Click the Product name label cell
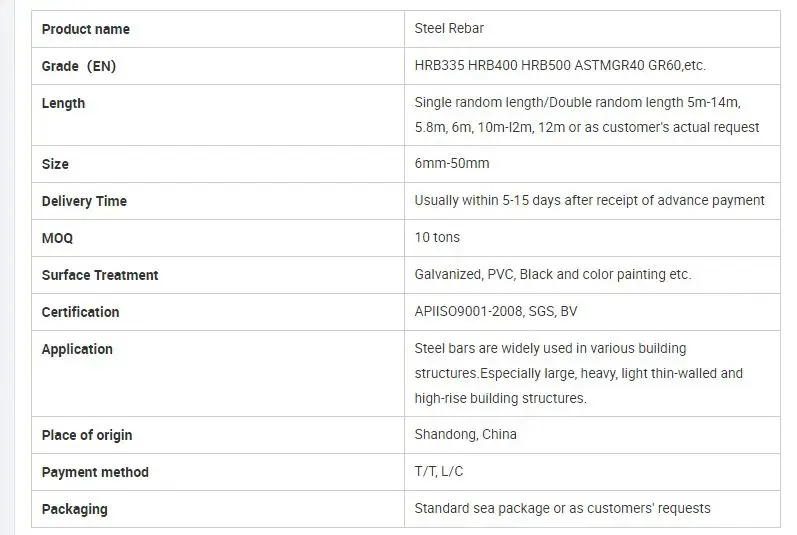The width and height of the screenshot is (797, 535). 86,29
